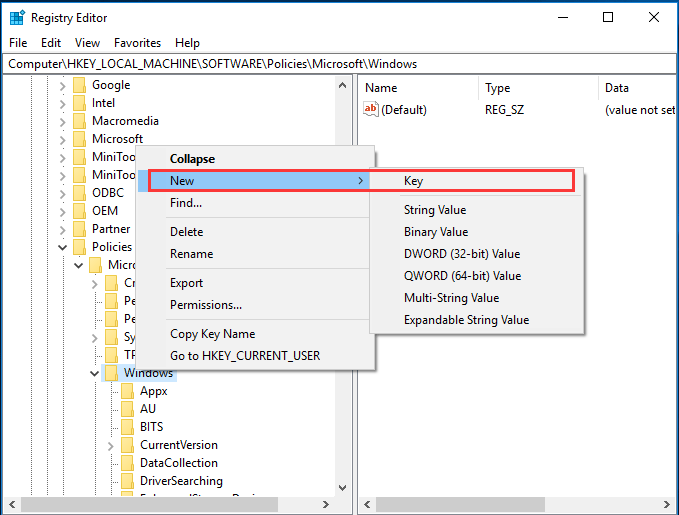Screen dimensions: 679x515
Task: Expand the ODBC key
Action: pos(62,194)
